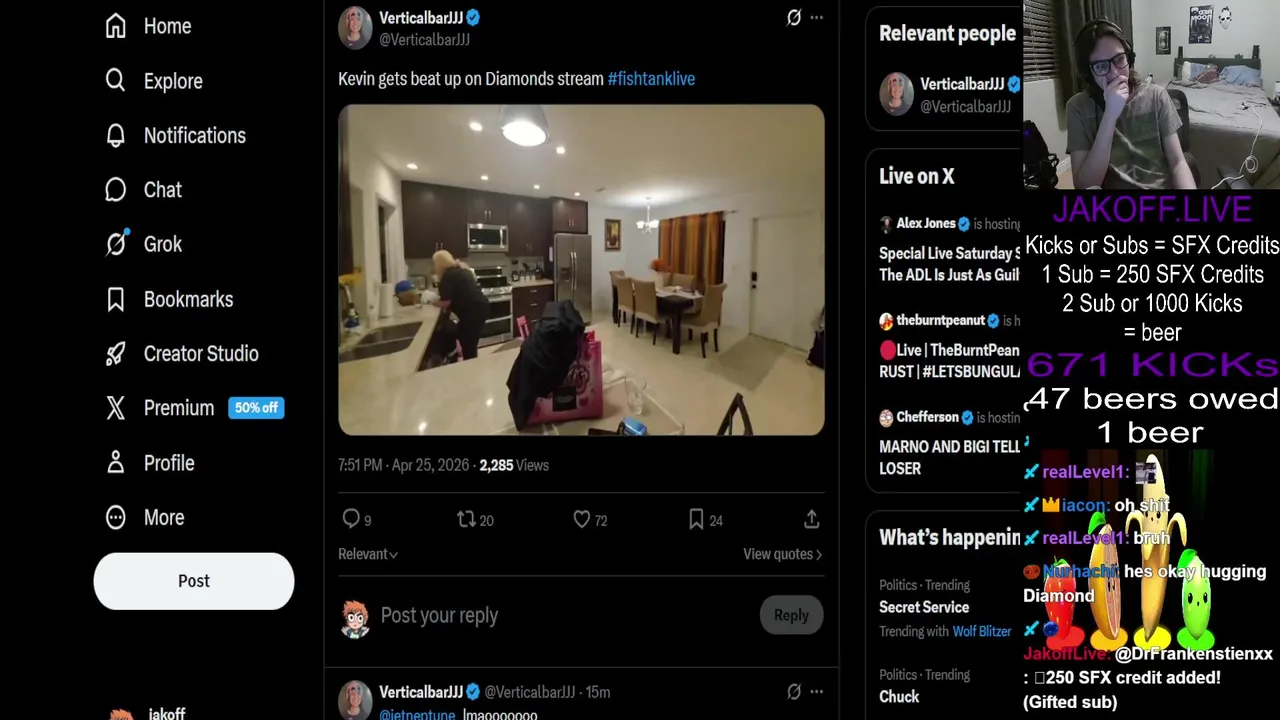The height and width of the screenshot is (720, 1280).
Task: Toggle Grok icon on VerticalbarJJJ's reply
Action: pyautogui.click(x=794, y=692)
